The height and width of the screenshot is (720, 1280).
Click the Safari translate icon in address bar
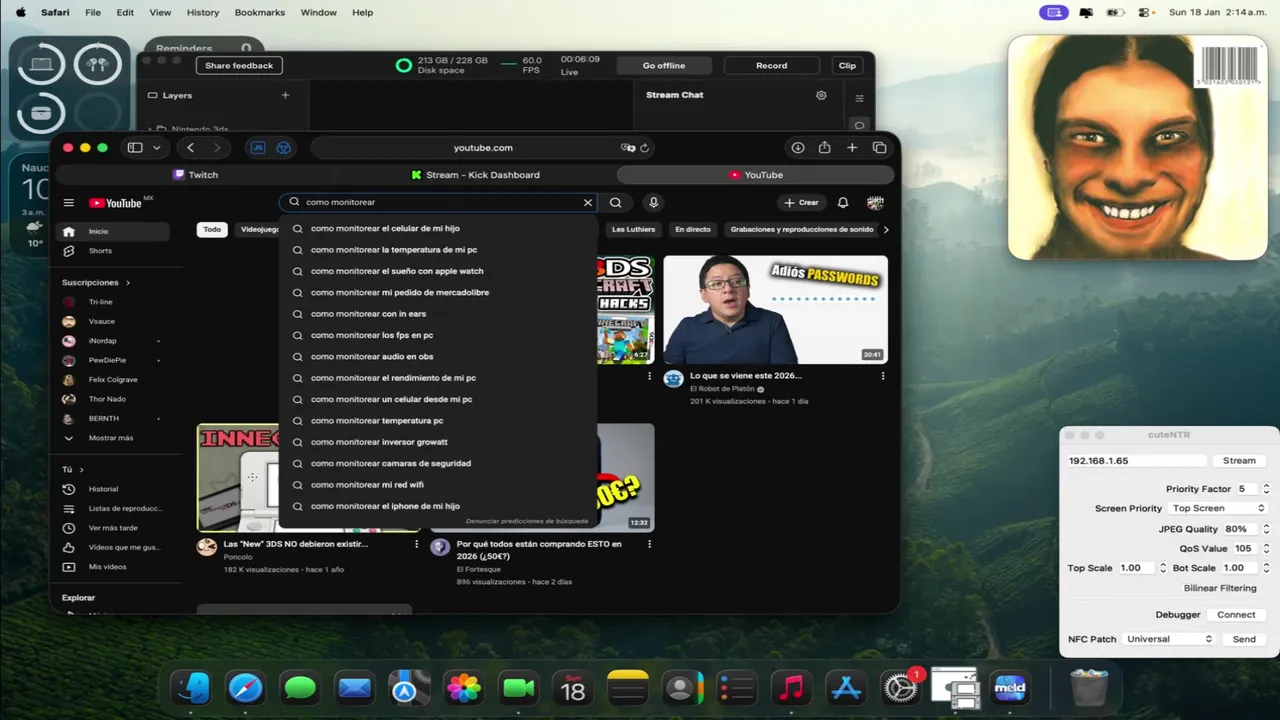(x=628, y=148)
